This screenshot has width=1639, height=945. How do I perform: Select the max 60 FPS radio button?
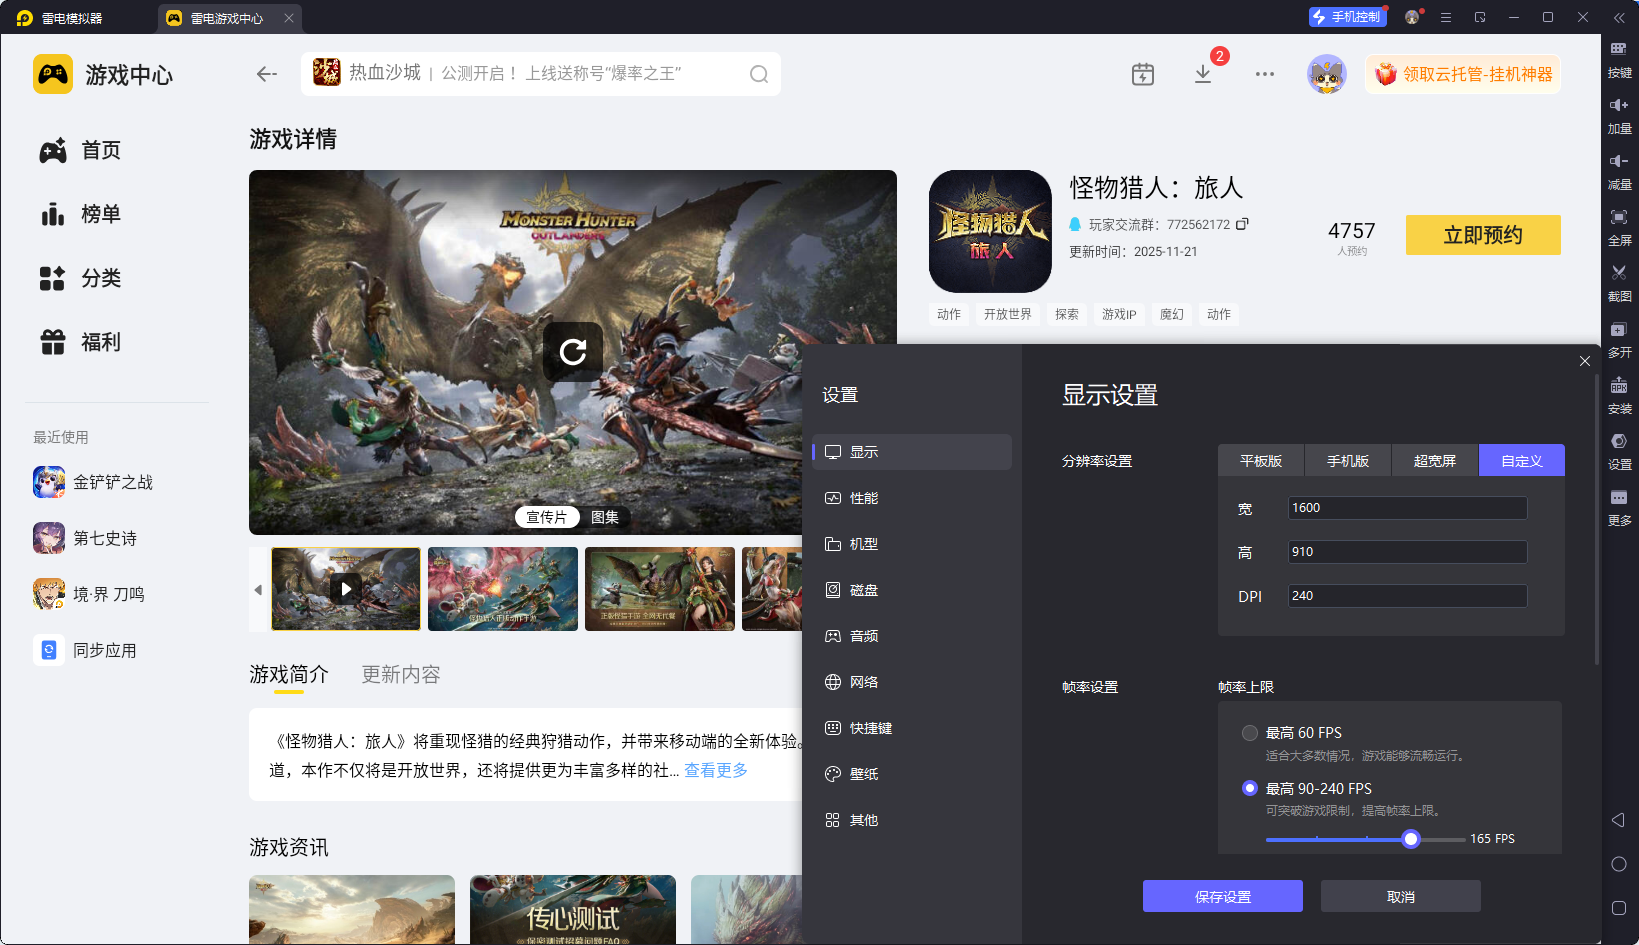click(x=1250, y=733)
